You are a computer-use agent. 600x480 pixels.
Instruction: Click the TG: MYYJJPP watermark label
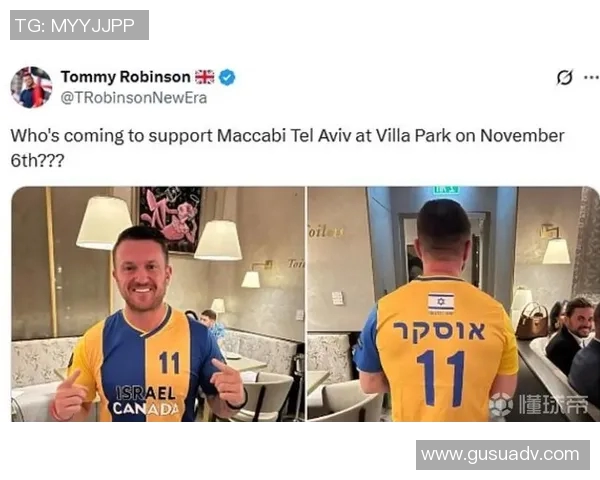point(79,25)
